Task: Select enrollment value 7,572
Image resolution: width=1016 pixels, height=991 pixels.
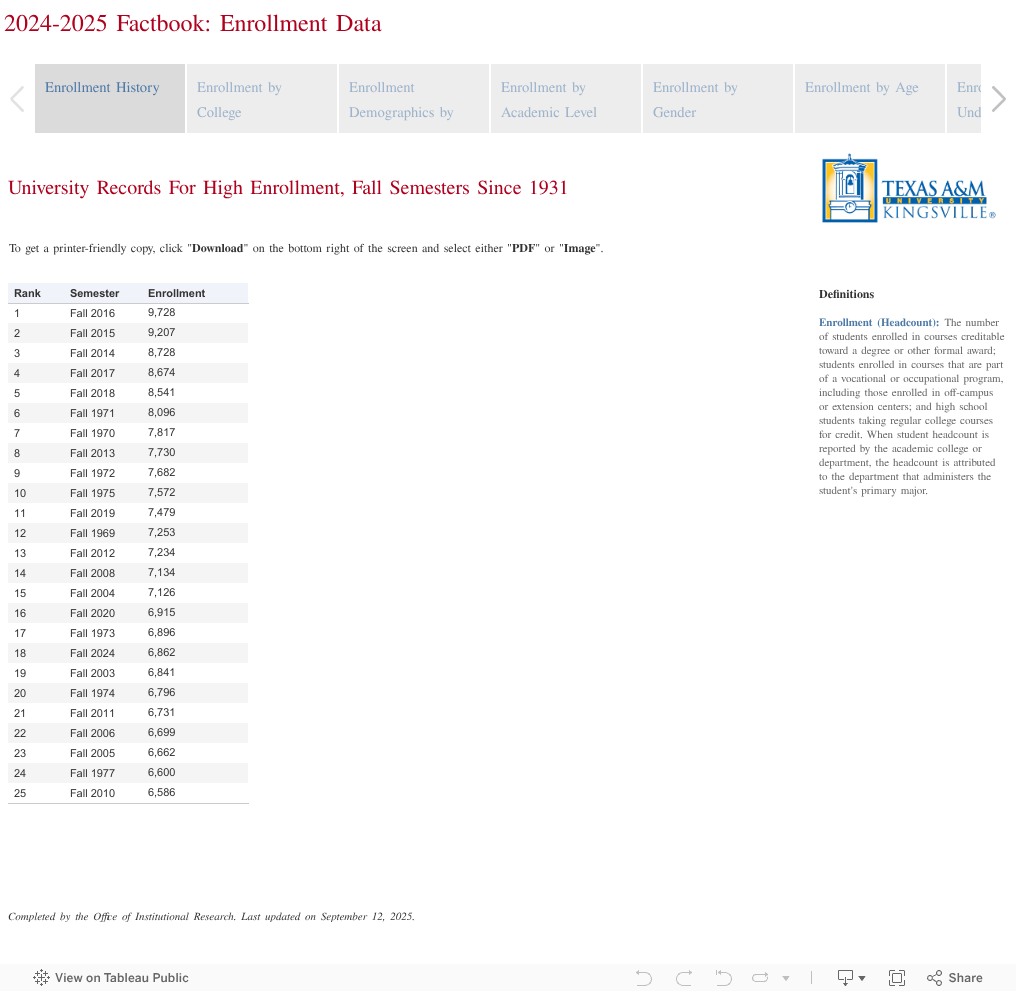Action: [x=161, y=493]
